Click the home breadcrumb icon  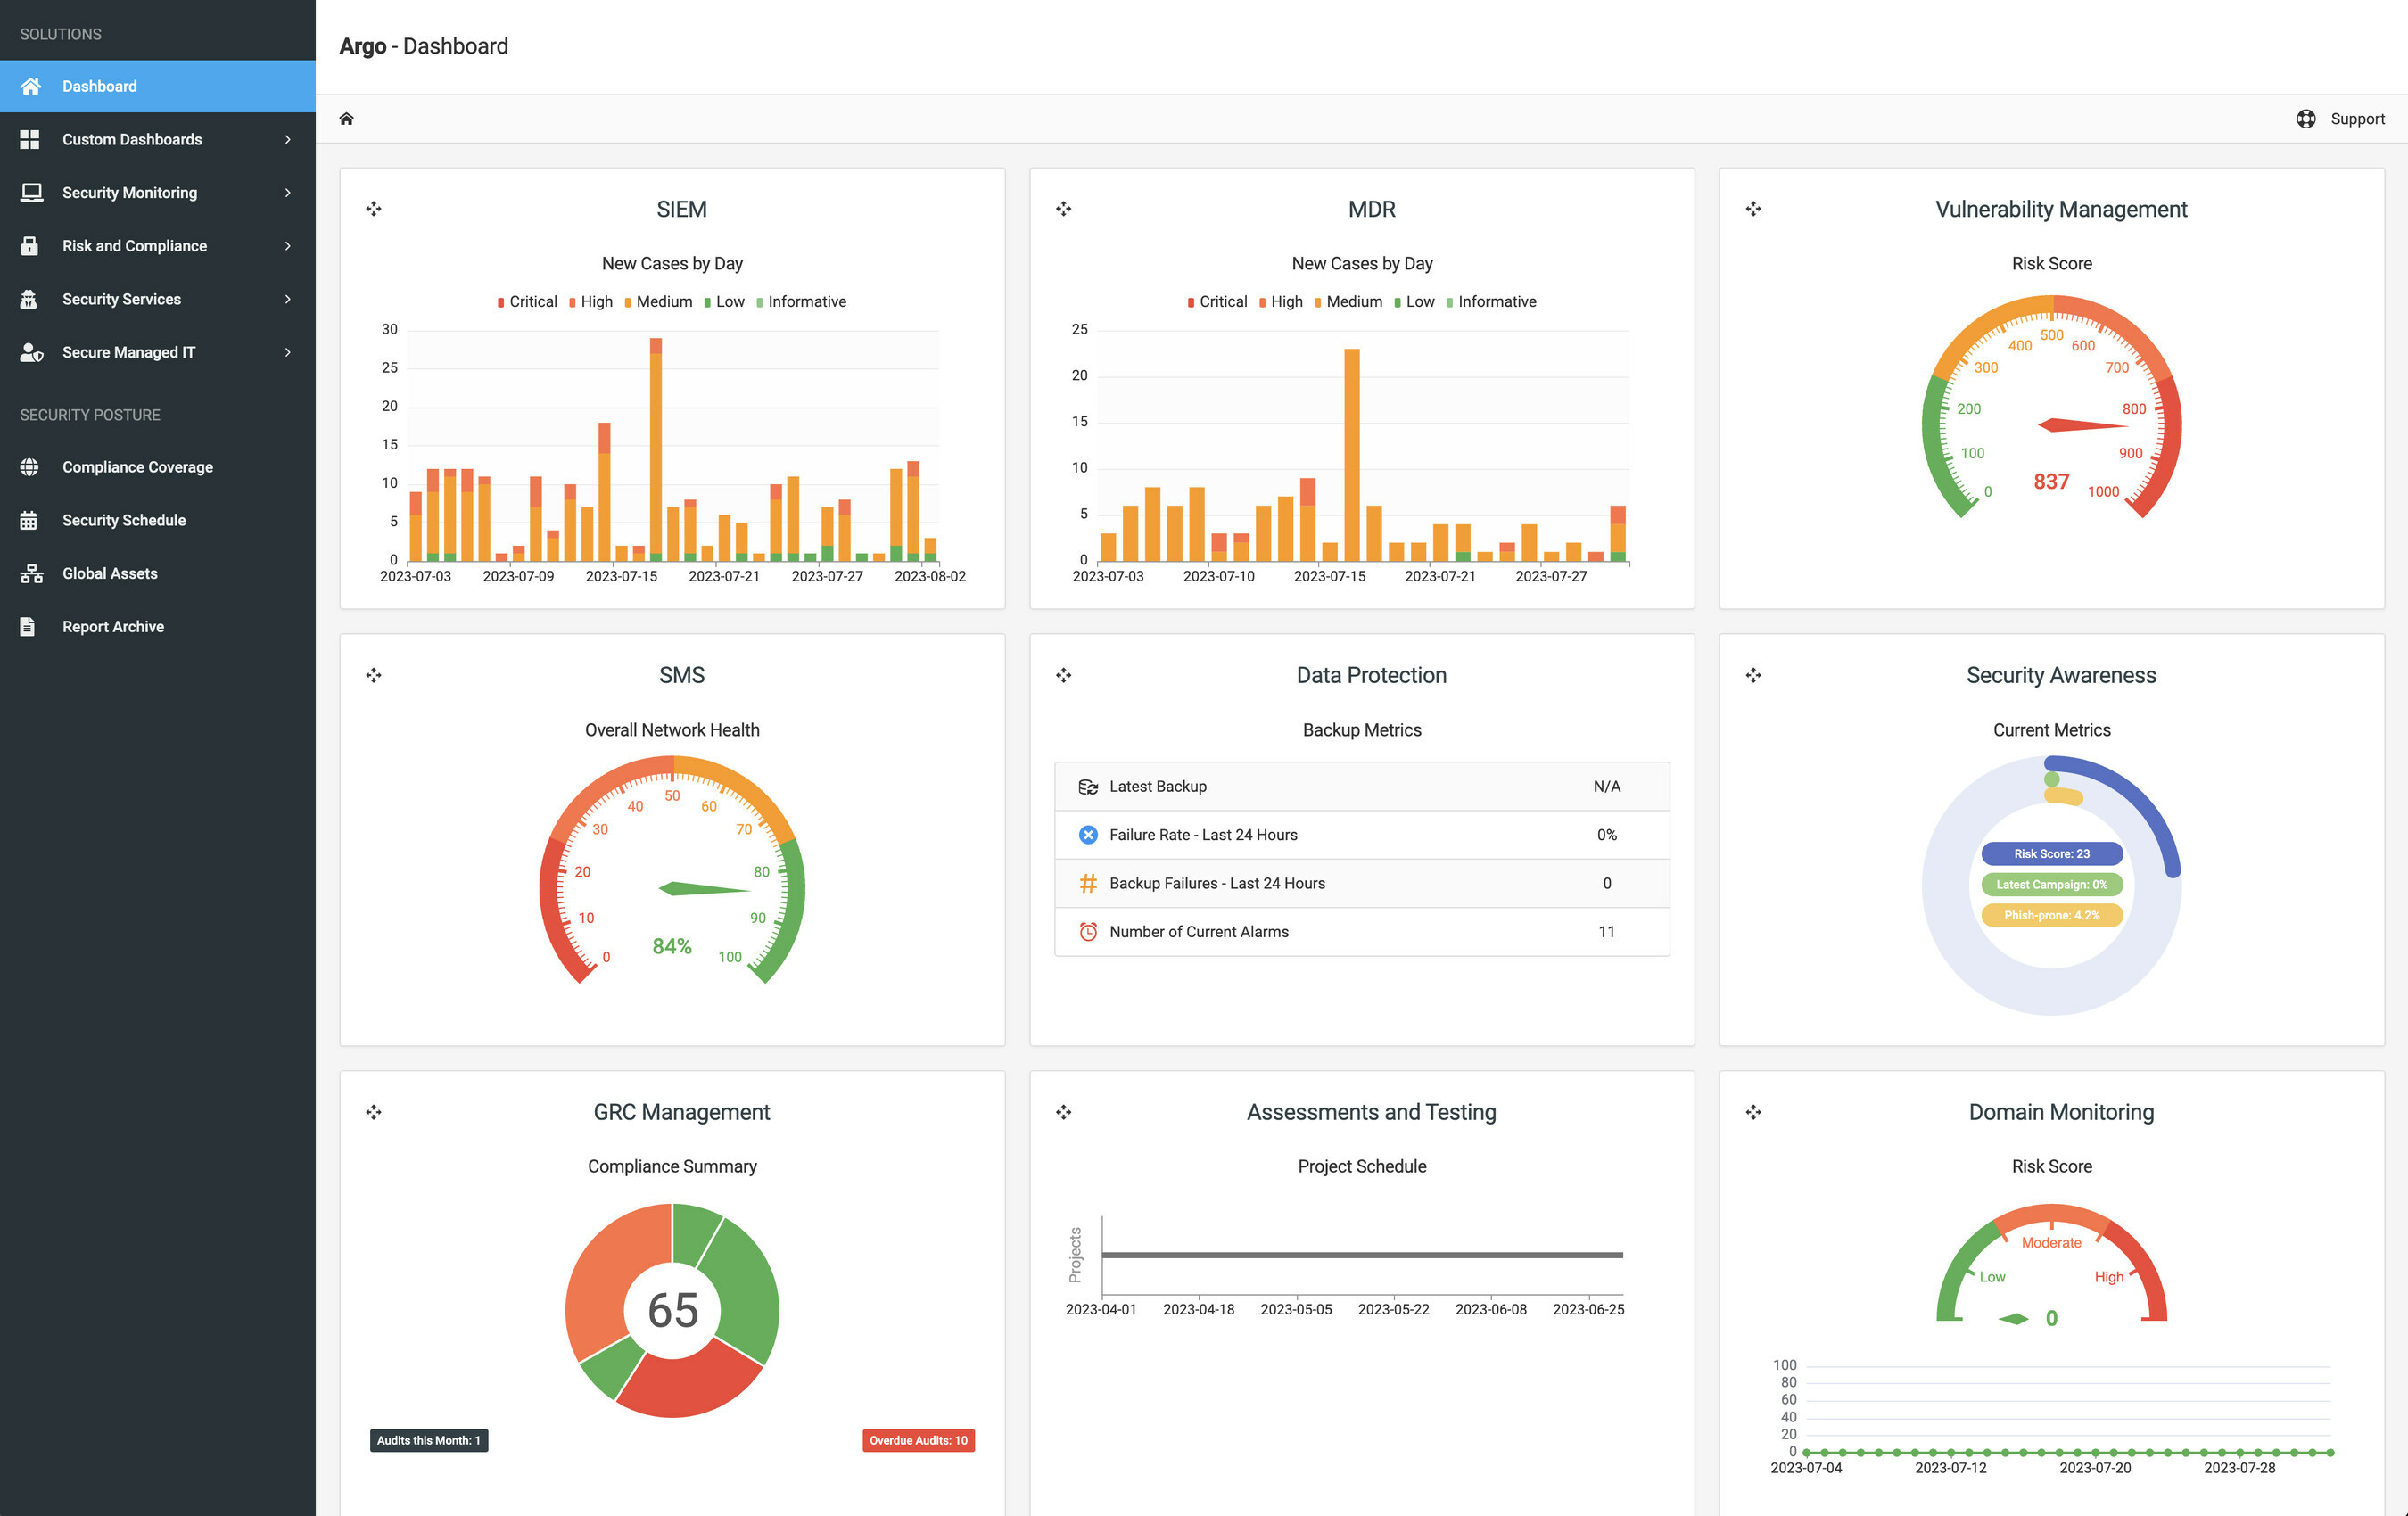[346, 119]
